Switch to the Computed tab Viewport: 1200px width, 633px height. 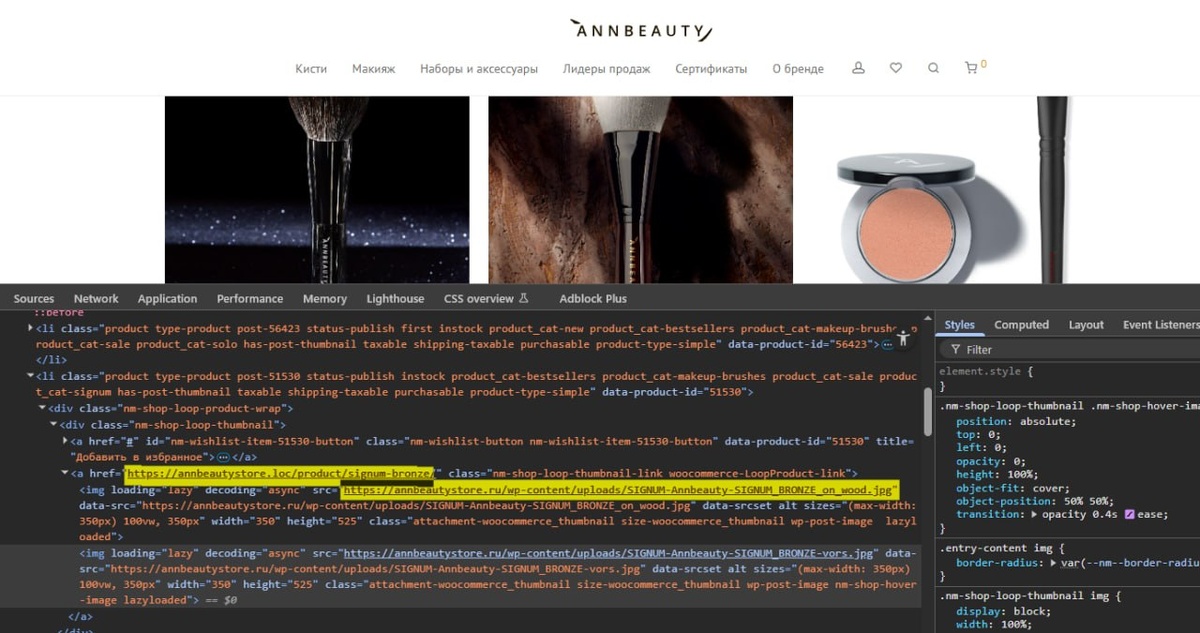1022,325
